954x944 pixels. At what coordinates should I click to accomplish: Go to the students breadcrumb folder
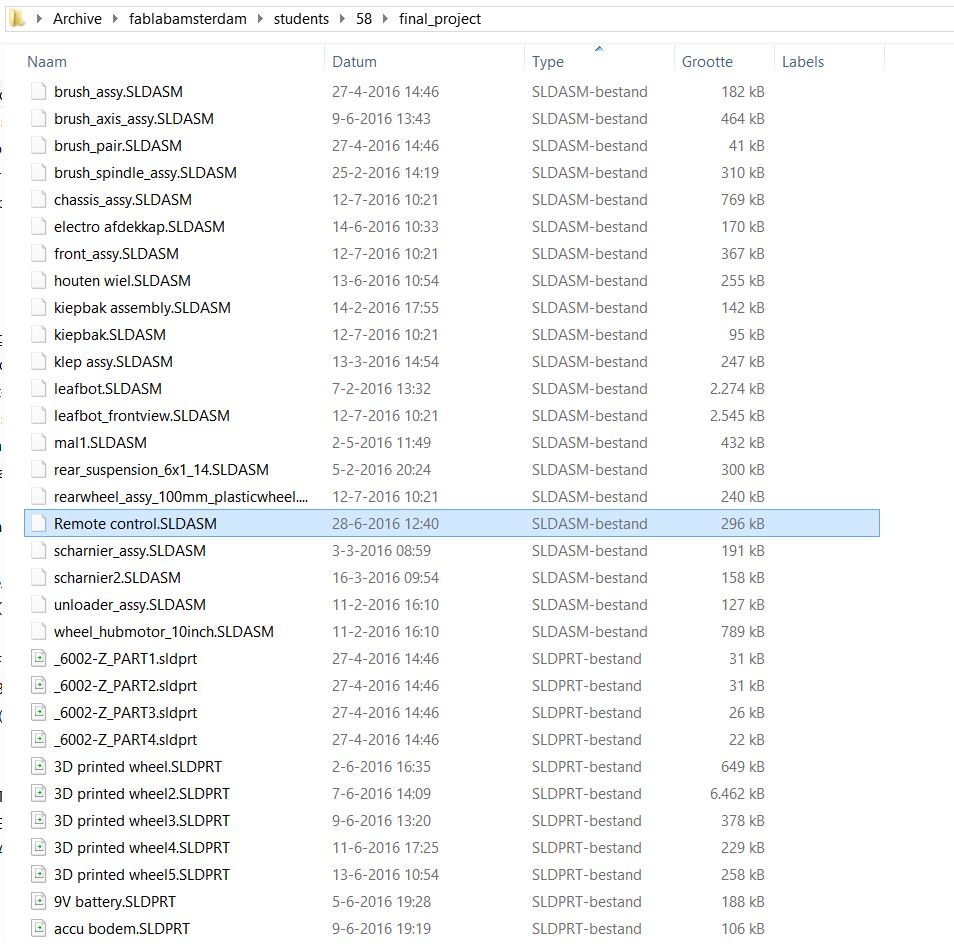(301, 19)
